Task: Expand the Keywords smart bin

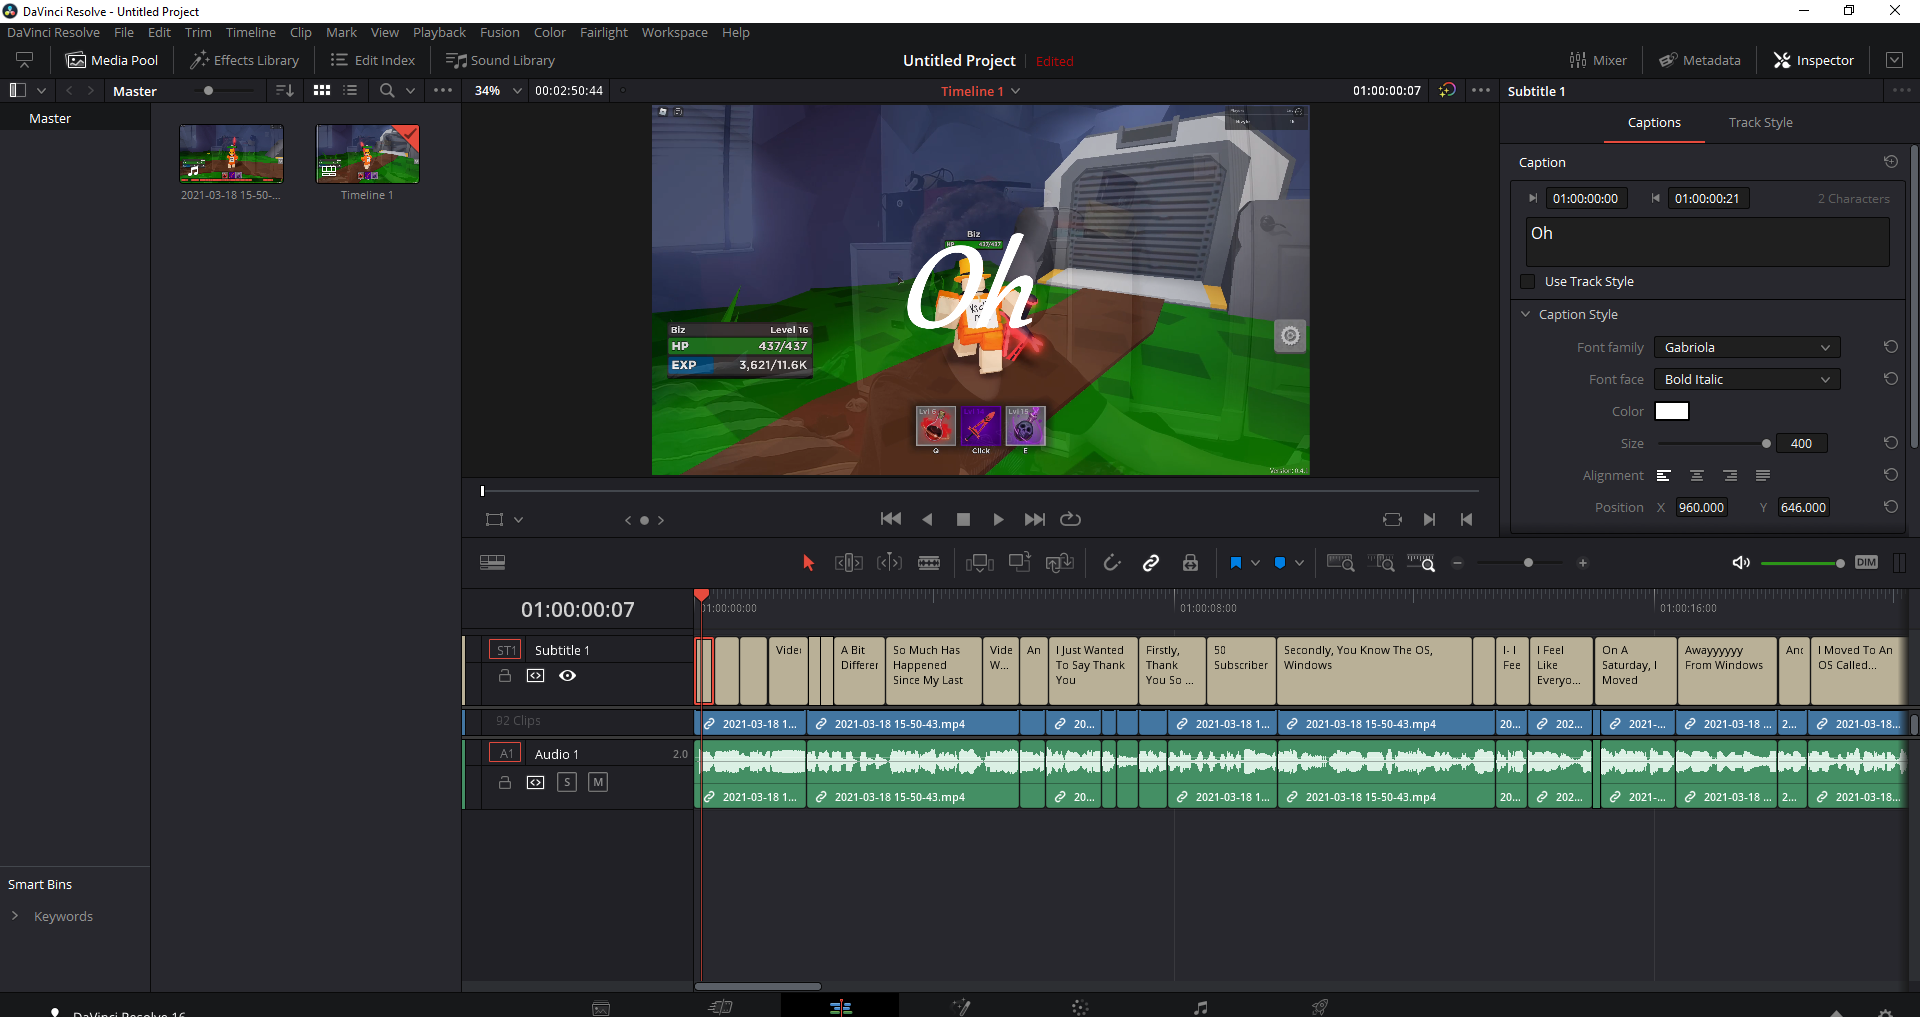Action: coord(15,916)
